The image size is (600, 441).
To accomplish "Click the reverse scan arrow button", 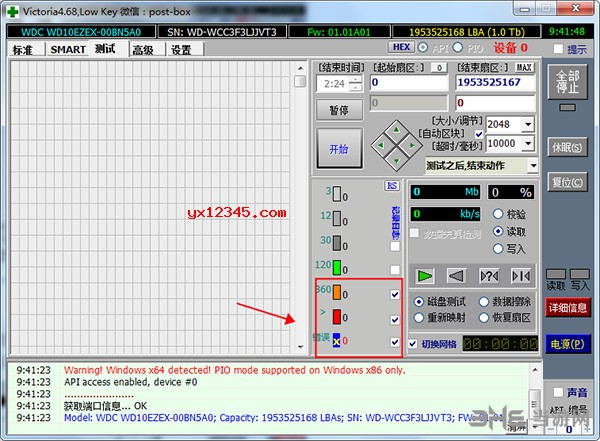I will (x=457, y=276).
